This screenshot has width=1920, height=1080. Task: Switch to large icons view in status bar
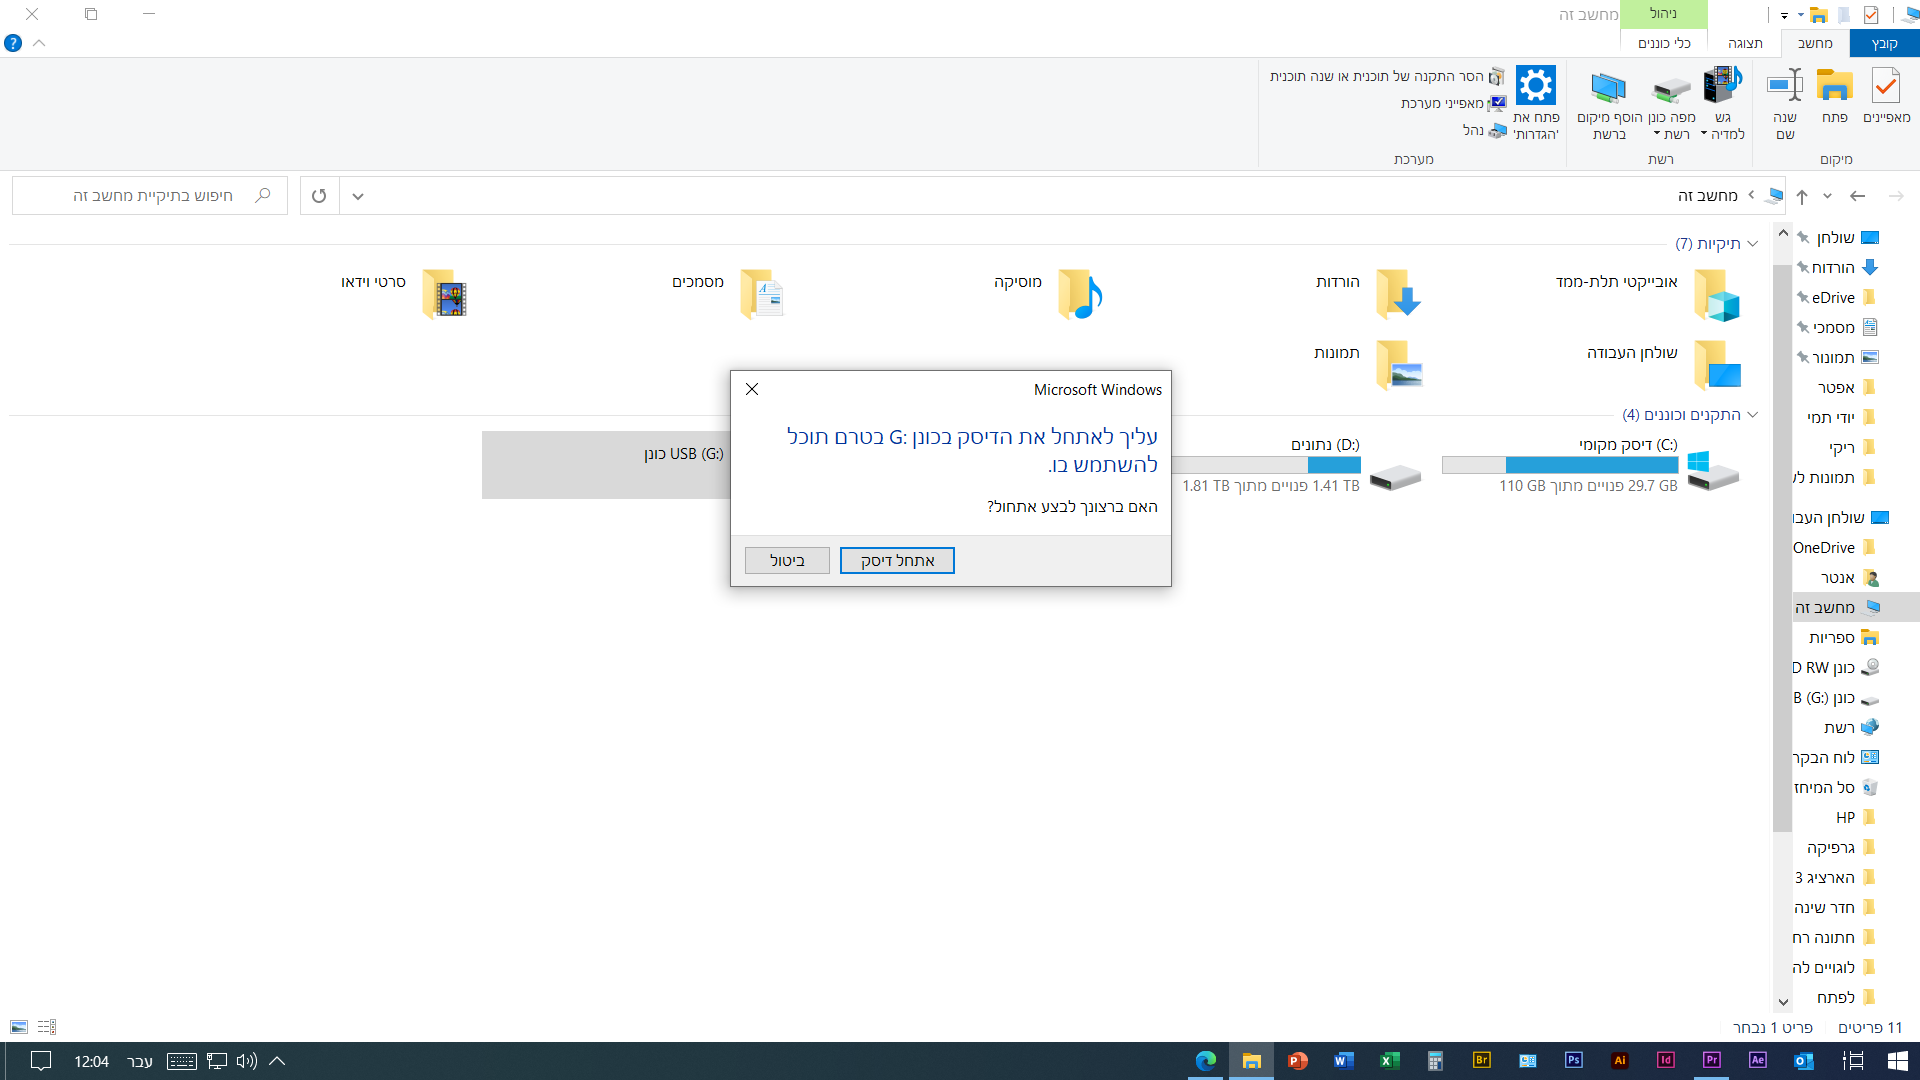pyautogui.click(x=19, y=1027)
